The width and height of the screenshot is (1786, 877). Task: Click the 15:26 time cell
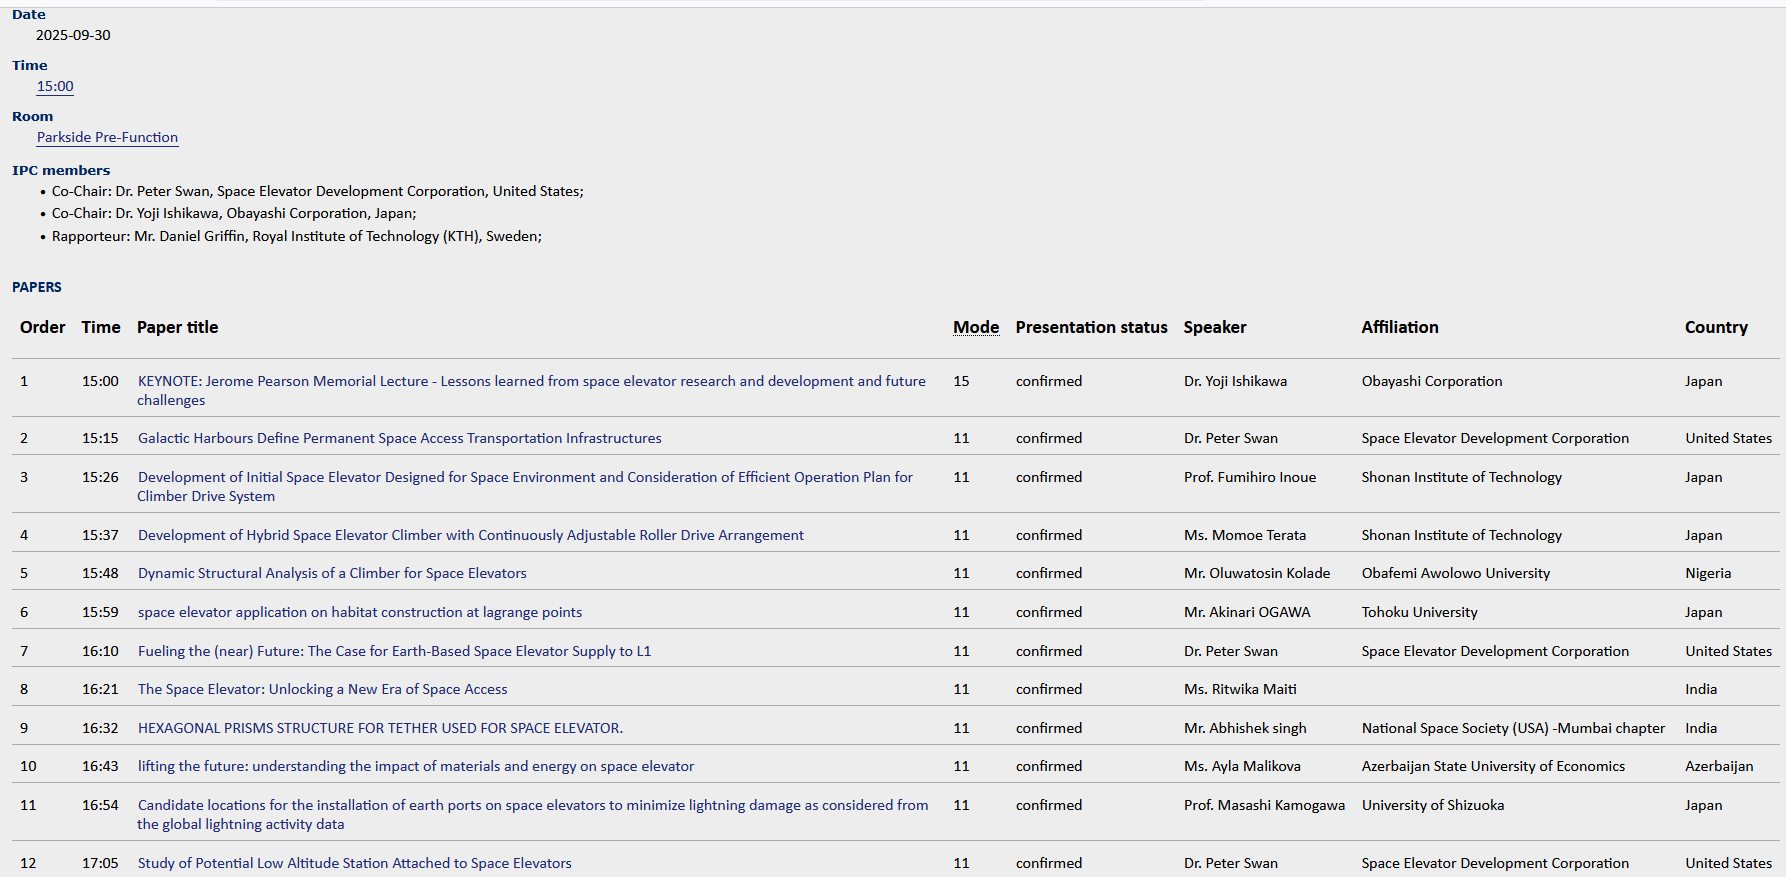click(x=100, y=477)
